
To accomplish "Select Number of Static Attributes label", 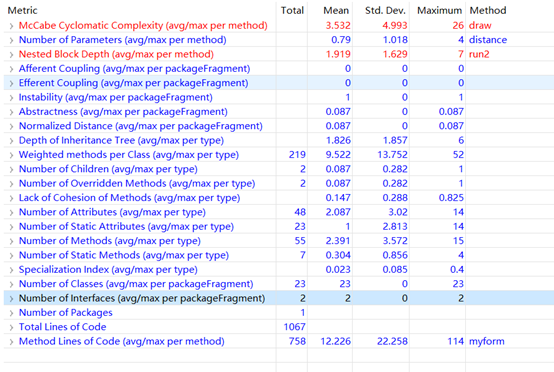I will pyautogui.click(x=126, y=226).
